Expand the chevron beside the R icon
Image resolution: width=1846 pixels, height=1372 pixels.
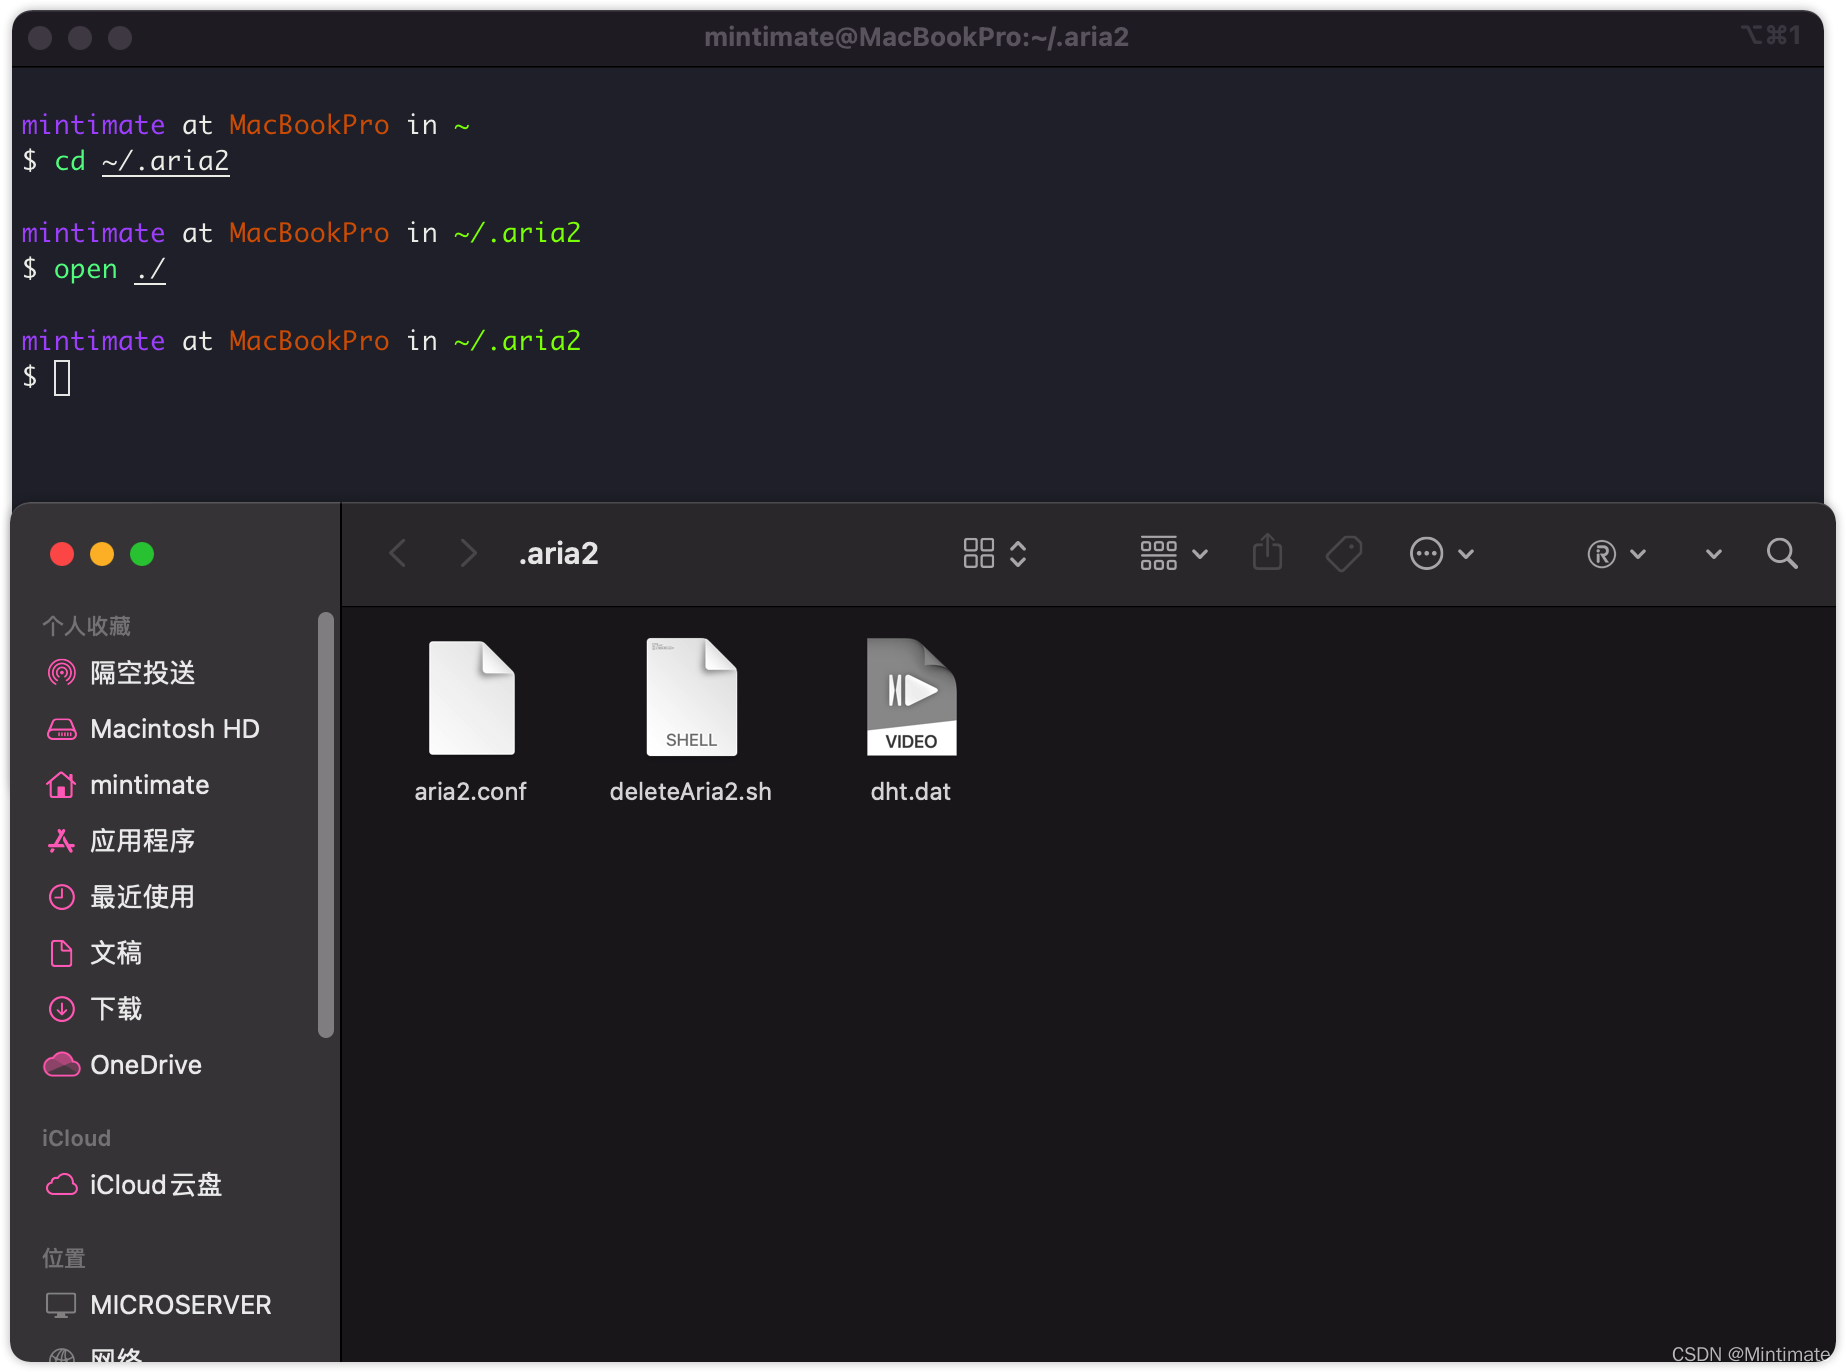(x=1638, y=554)
